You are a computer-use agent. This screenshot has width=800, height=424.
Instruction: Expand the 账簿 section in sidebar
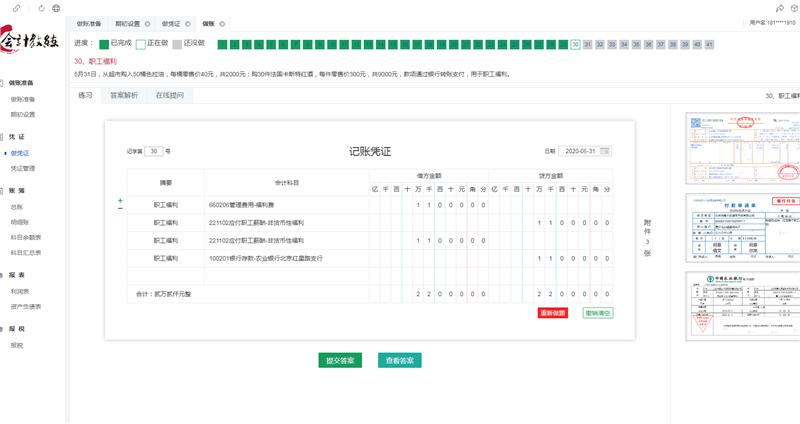click(18, 189)
